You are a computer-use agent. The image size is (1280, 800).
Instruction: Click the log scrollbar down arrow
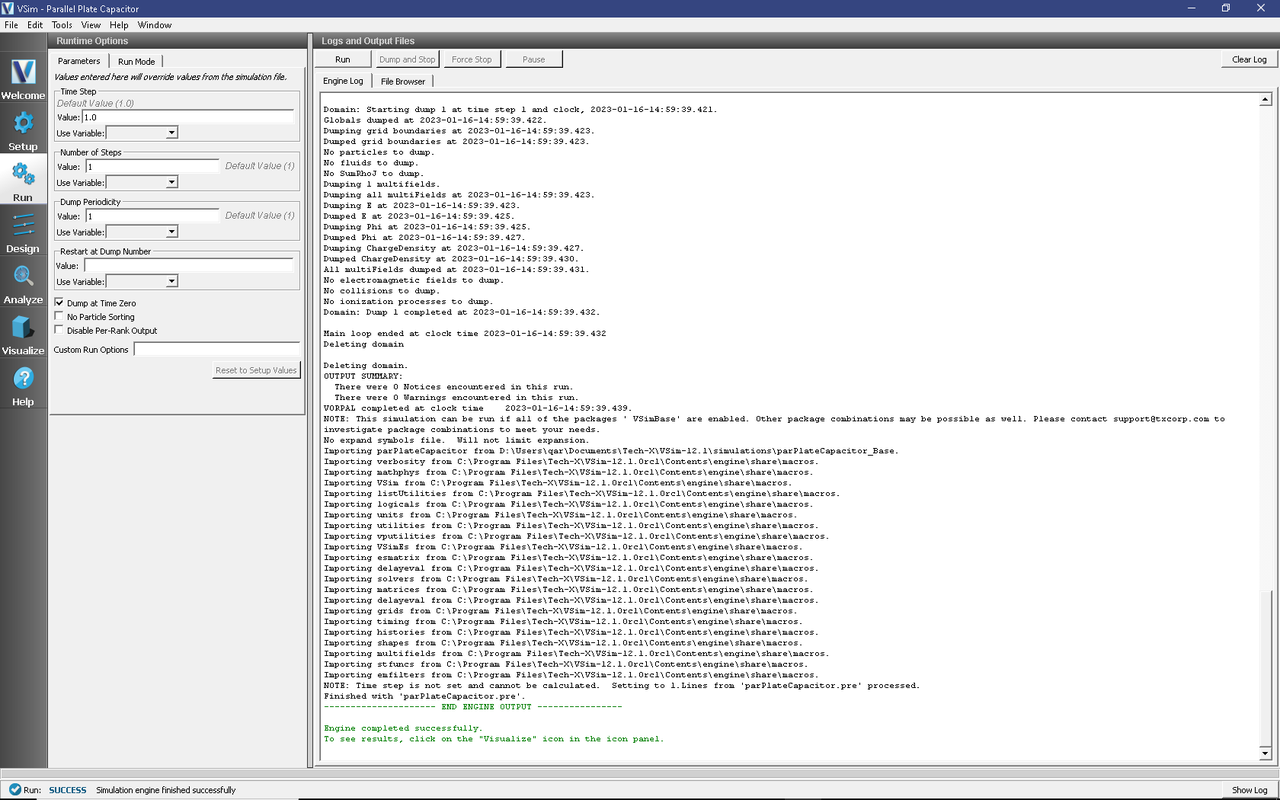(x=1265, y=753)
